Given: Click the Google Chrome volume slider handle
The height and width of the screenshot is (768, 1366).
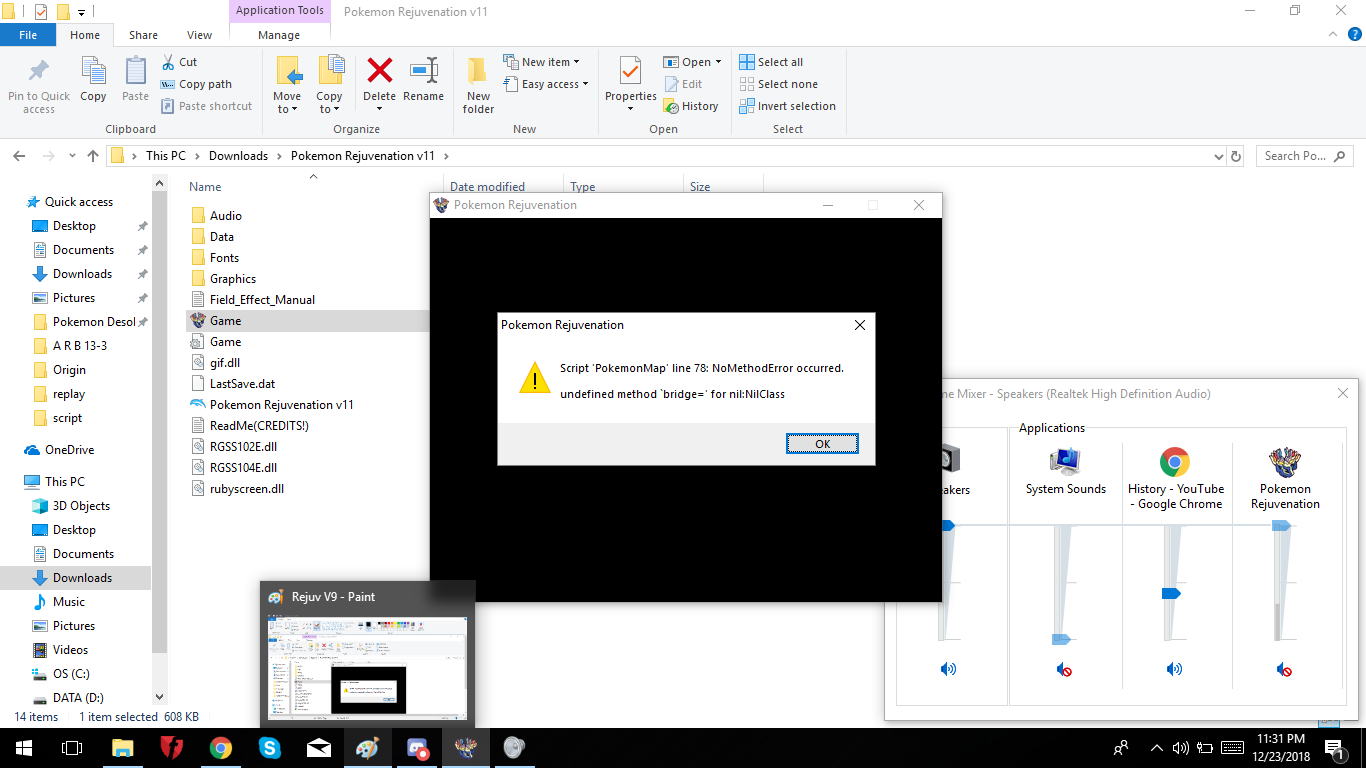Looking at the screenshot, I should (x=1172, y=593).
